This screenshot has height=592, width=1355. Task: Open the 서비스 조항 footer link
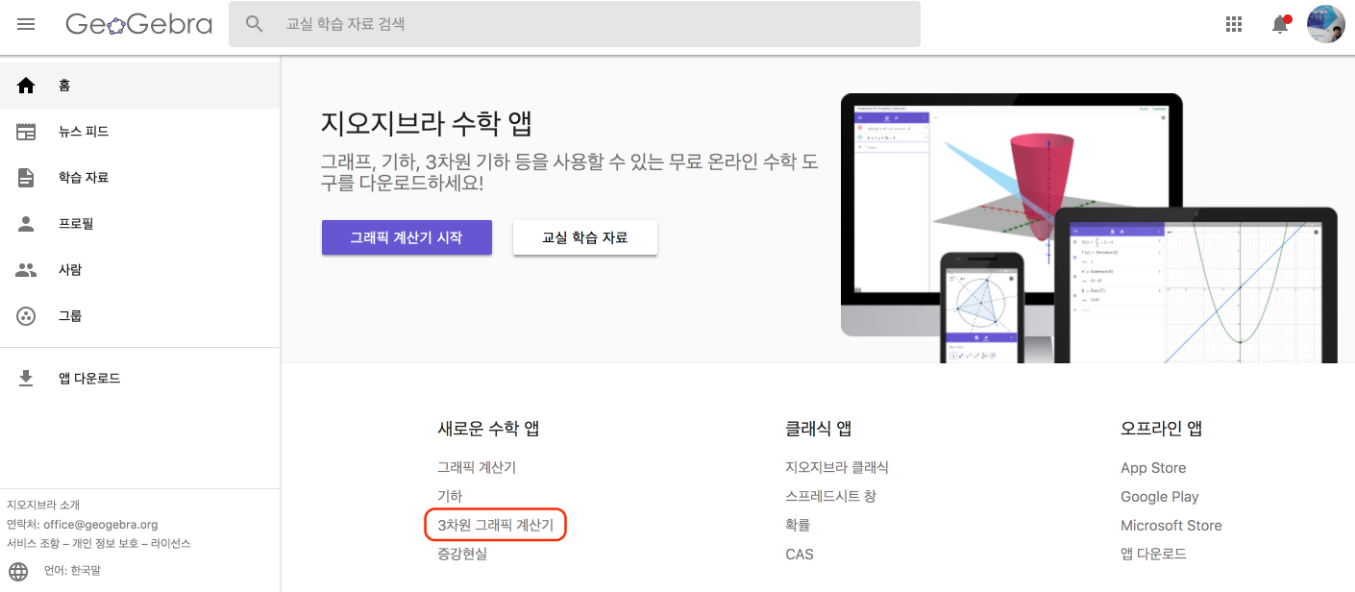click(33, 543)
